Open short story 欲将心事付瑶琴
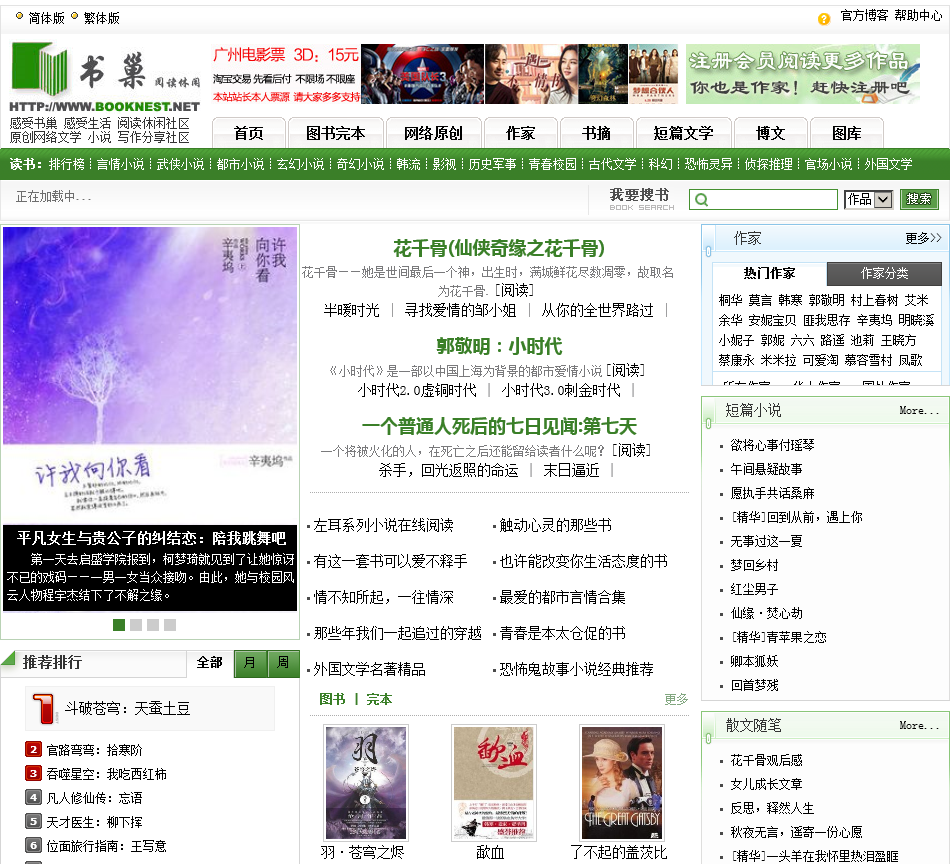This screenshot has width=950, height=864. (772, 445)
